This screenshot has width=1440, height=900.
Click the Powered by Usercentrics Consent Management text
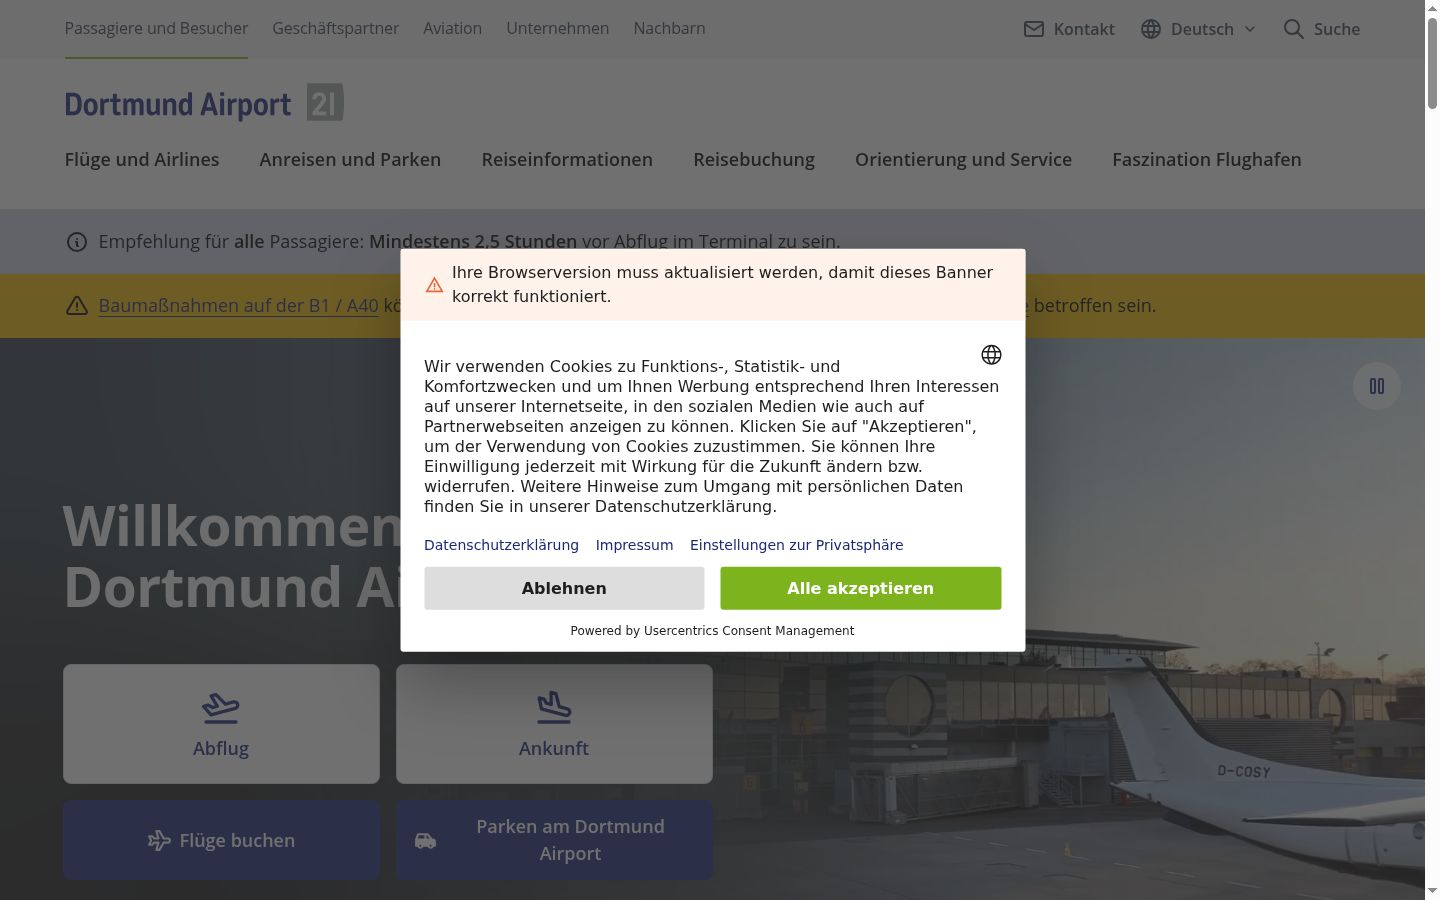(x=712, y=631)
